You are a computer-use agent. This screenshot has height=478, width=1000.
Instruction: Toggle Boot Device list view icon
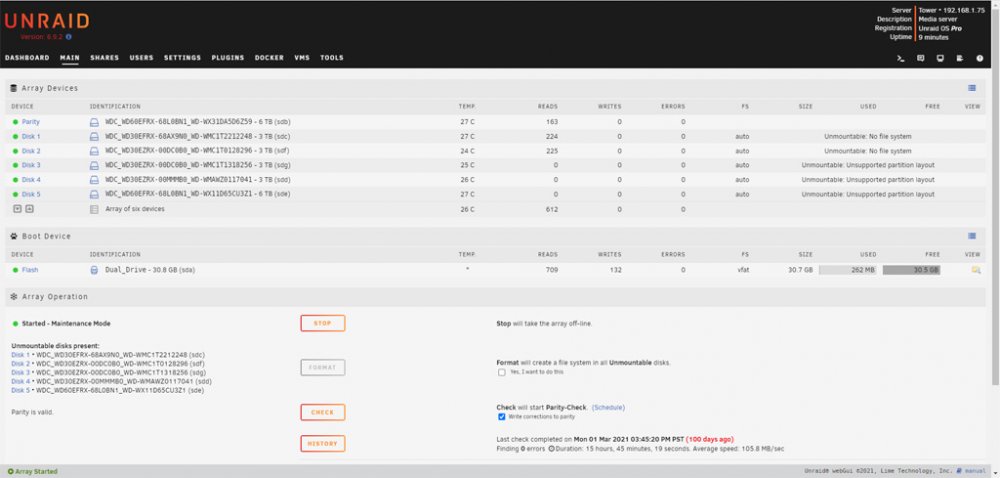point(971,236)
